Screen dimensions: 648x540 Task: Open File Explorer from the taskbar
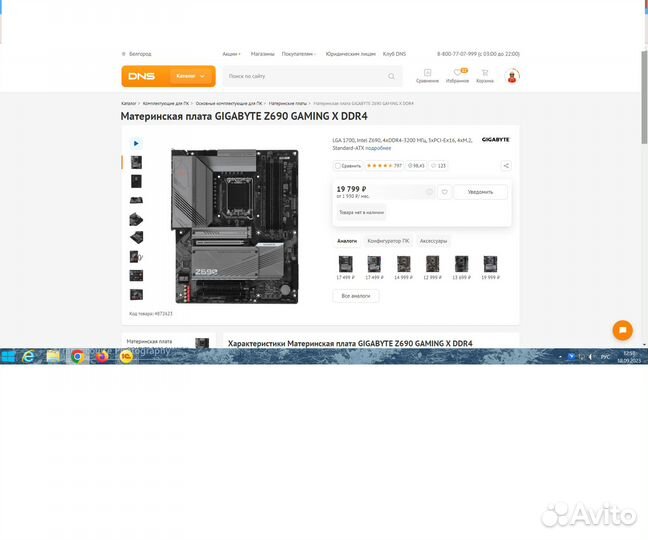click(53, 356)
